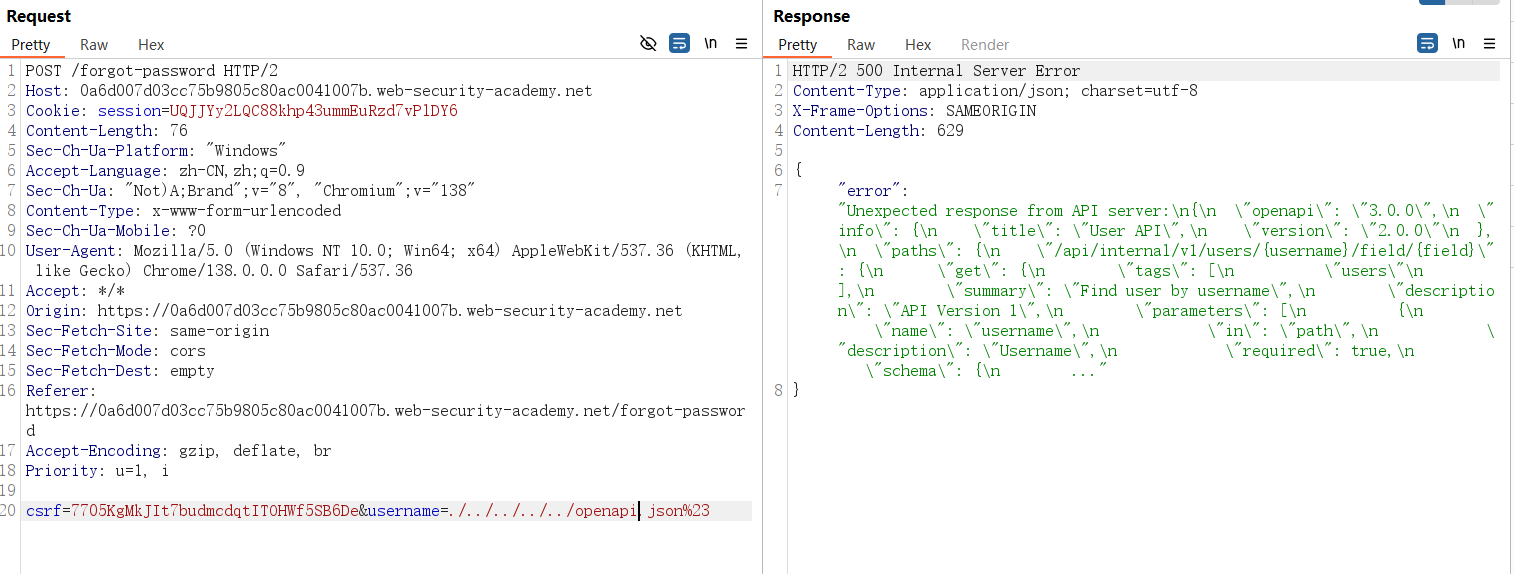Toggle line wrap icon in Request panel
Image resolution: width=1514 pixels, height=574 pixels.
click(x=679, y=44)
